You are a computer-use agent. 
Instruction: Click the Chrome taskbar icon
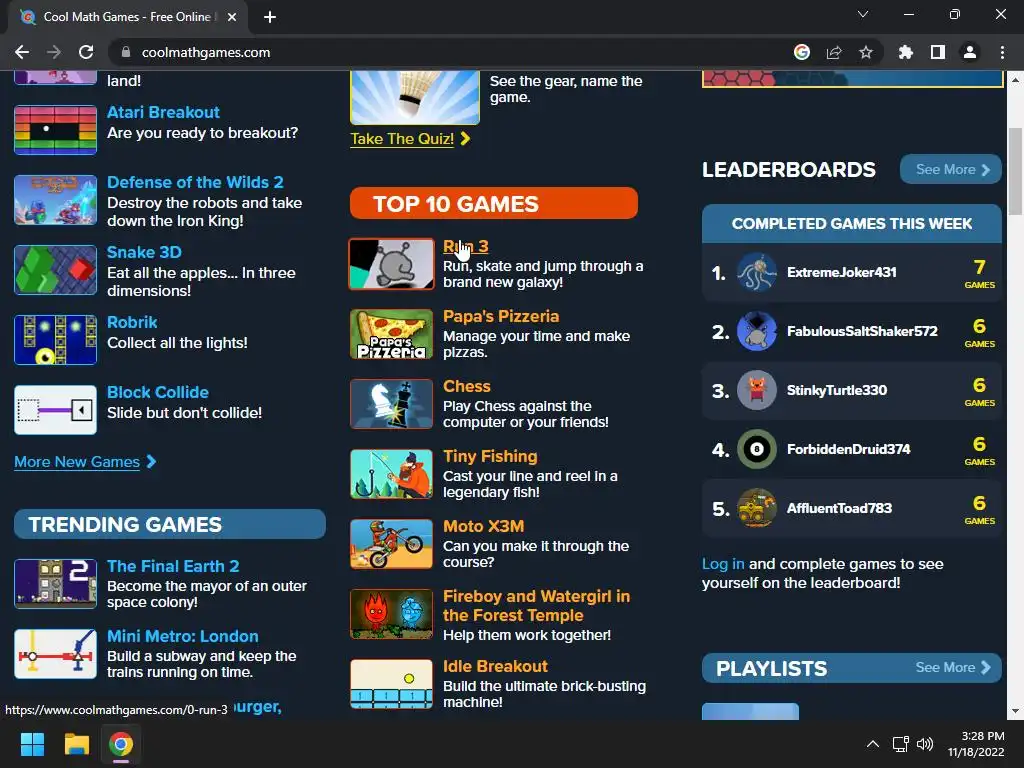coord(121,744)
